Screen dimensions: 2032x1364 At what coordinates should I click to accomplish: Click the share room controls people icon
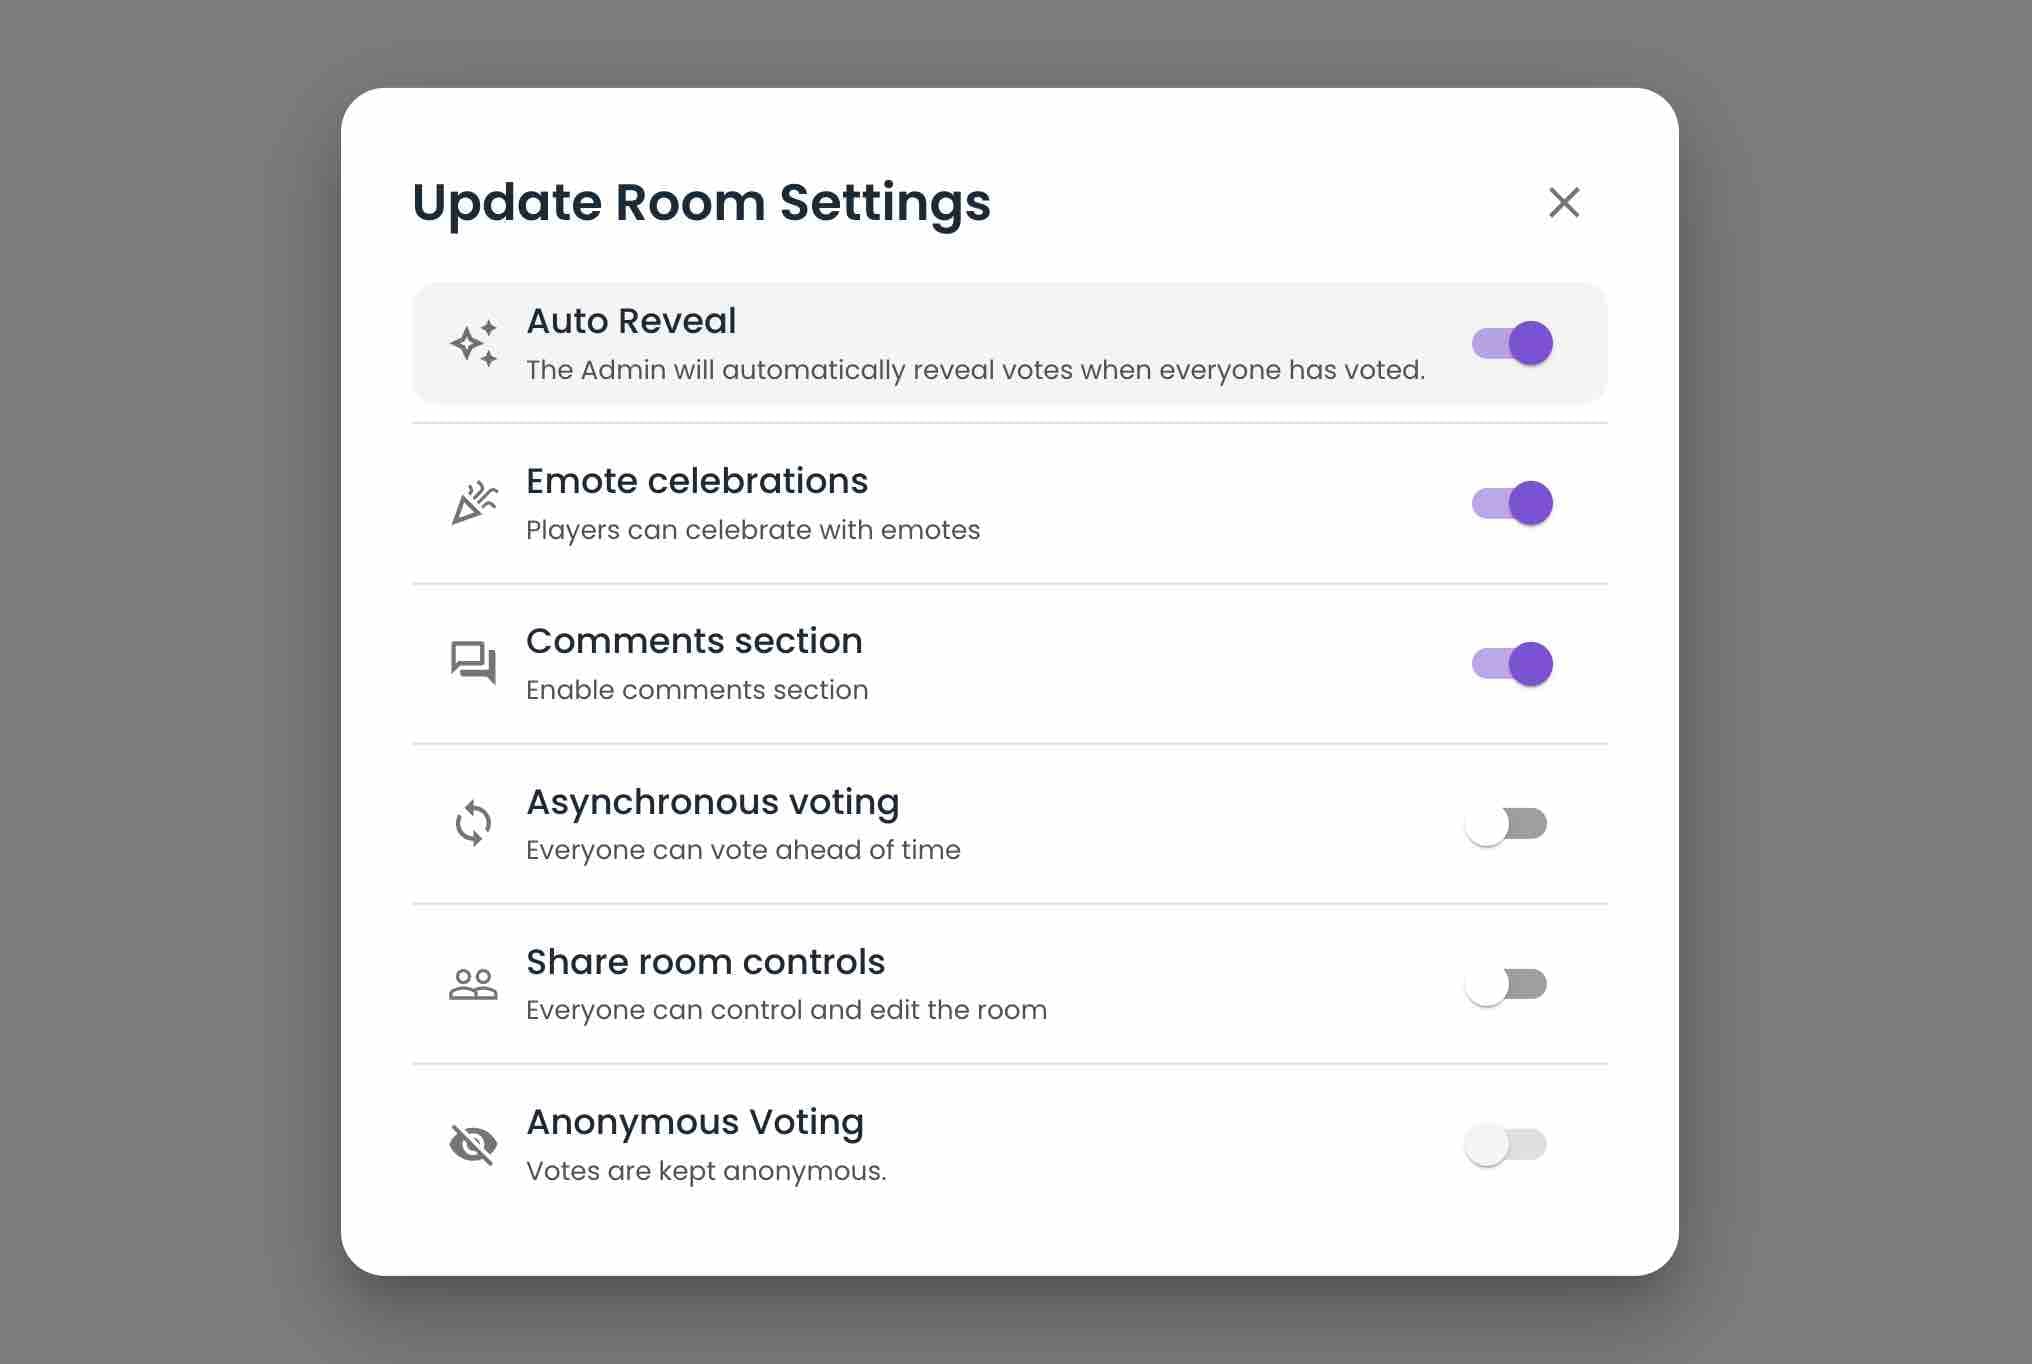[x=474, y=984]
